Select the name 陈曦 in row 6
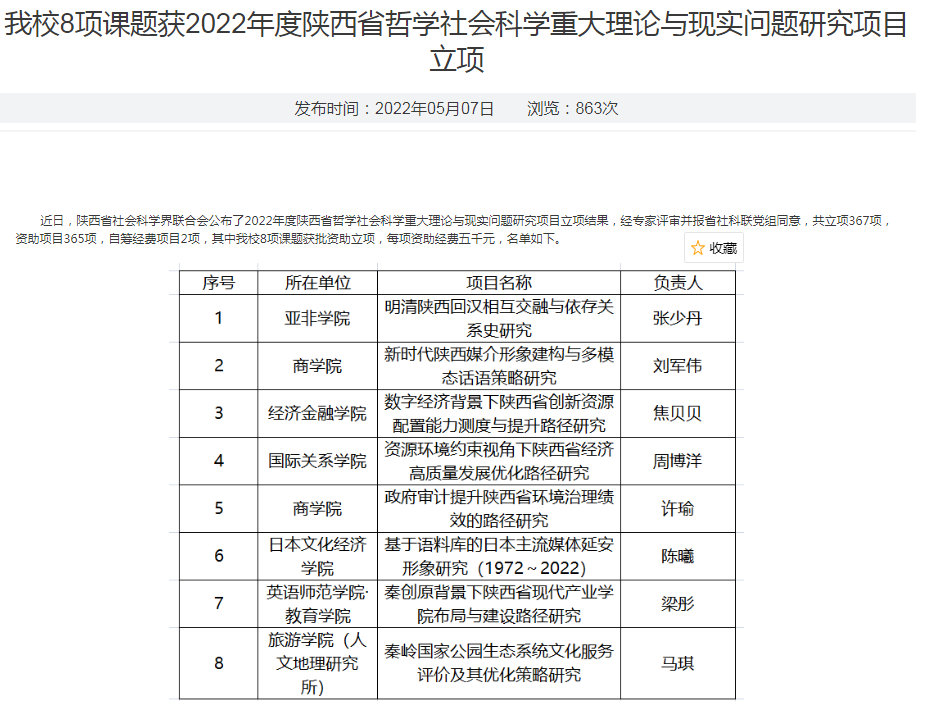This screenshot has height=720, width=933. pos(677,556)
